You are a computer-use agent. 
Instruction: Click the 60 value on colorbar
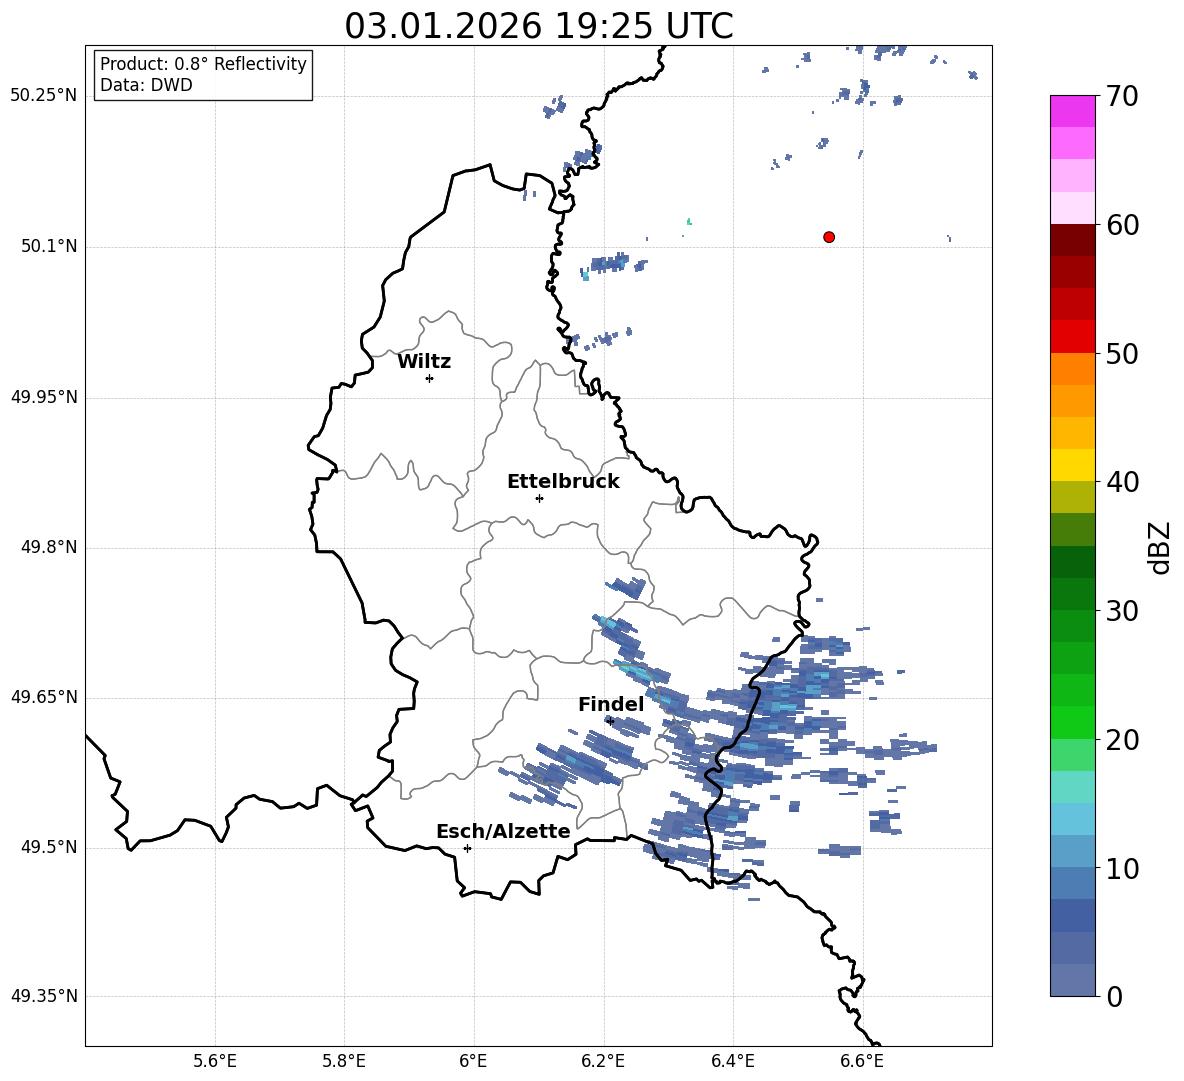[x=1122, y=225]
